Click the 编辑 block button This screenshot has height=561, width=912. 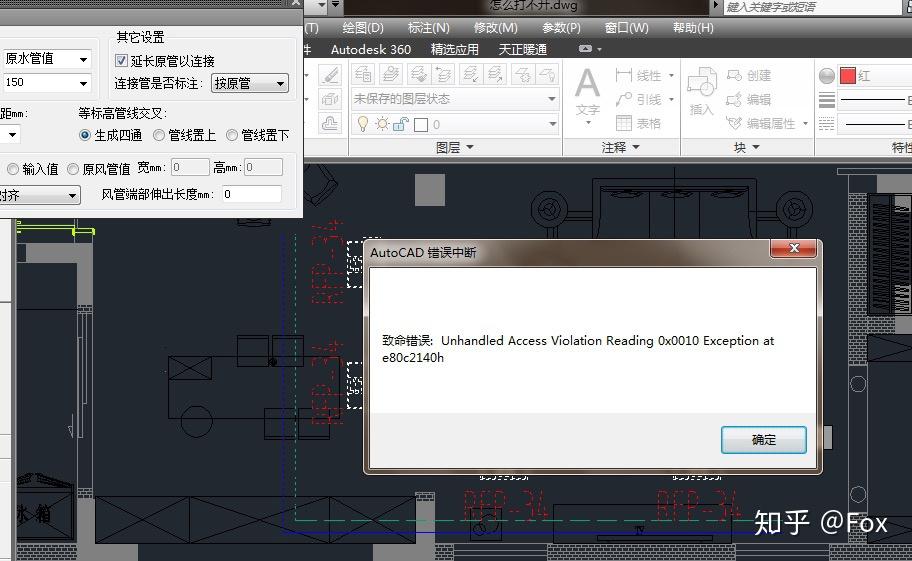tap(749, 99)
